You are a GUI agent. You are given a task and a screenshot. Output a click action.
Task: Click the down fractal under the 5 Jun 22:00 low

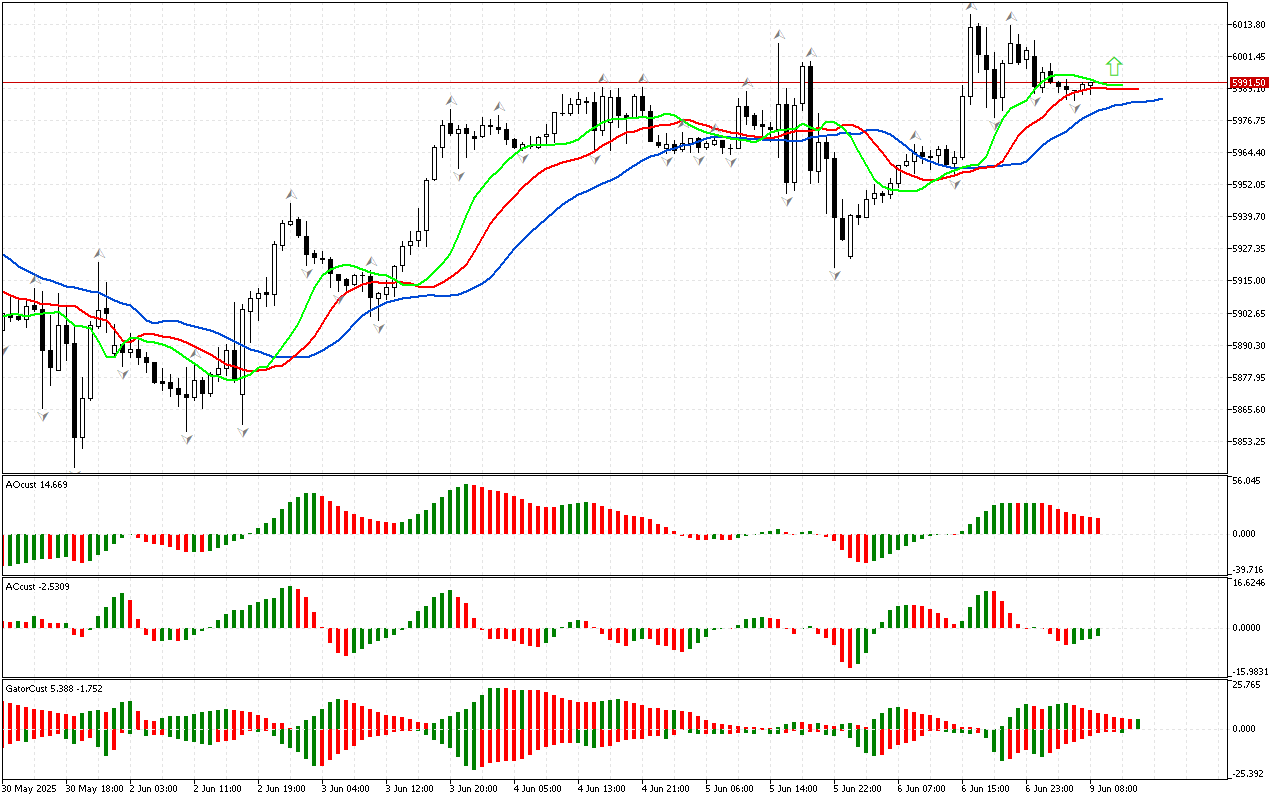(x=835, y=273)
